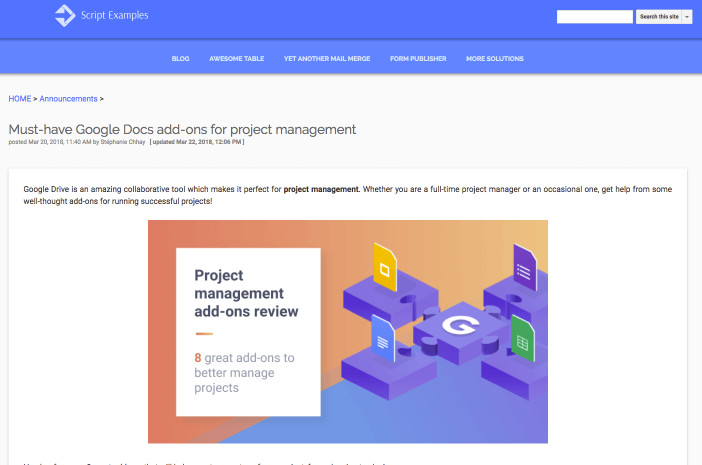Expand the search options dropdown arrow

[687, 17]
